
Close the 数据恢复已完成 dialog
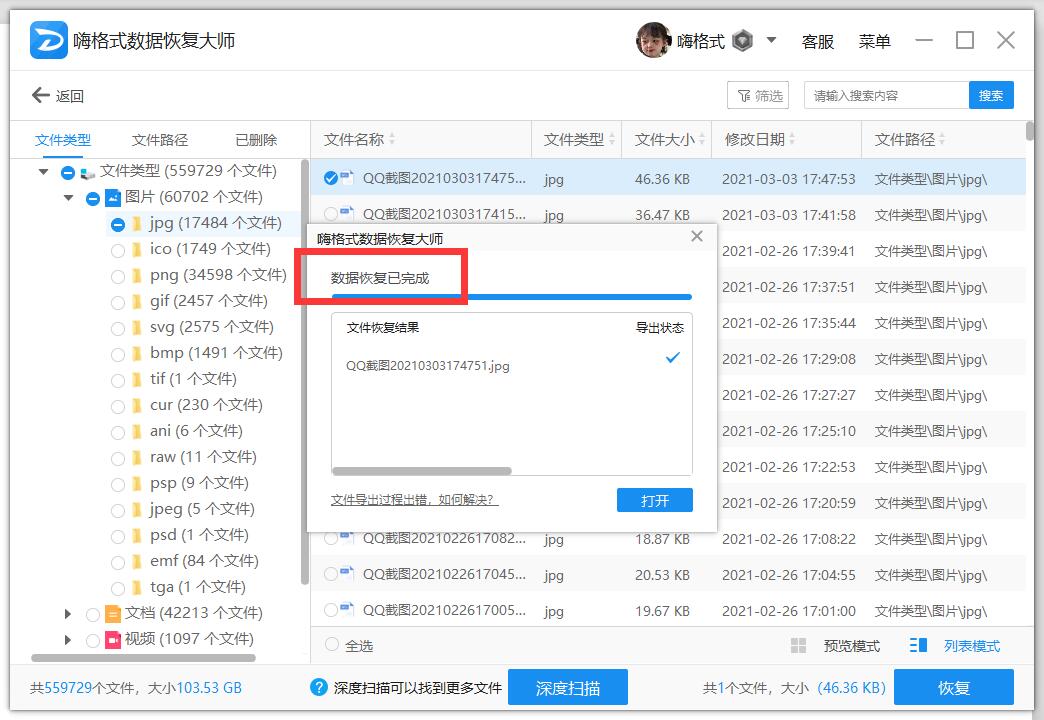pos(696,236)
